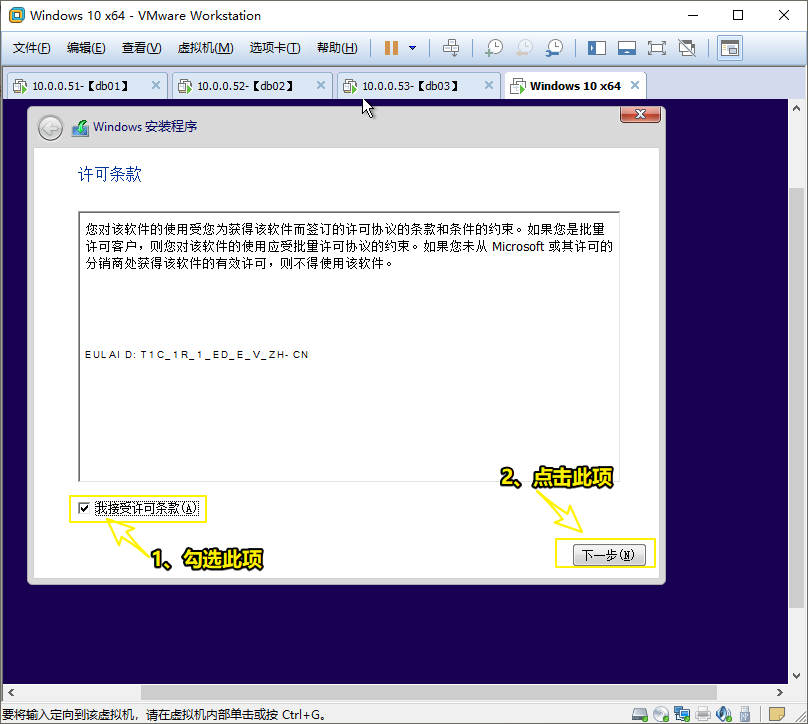
Task: Open the snapshot manager
Action: point(554,48)
